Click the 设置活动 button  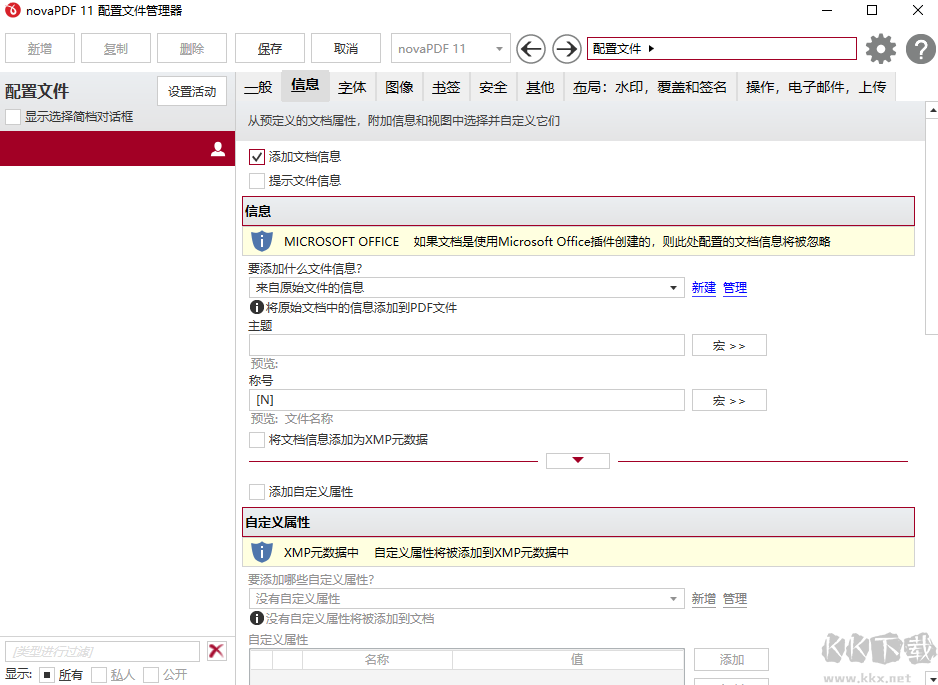pyautogui.click(x=192, y=91)
